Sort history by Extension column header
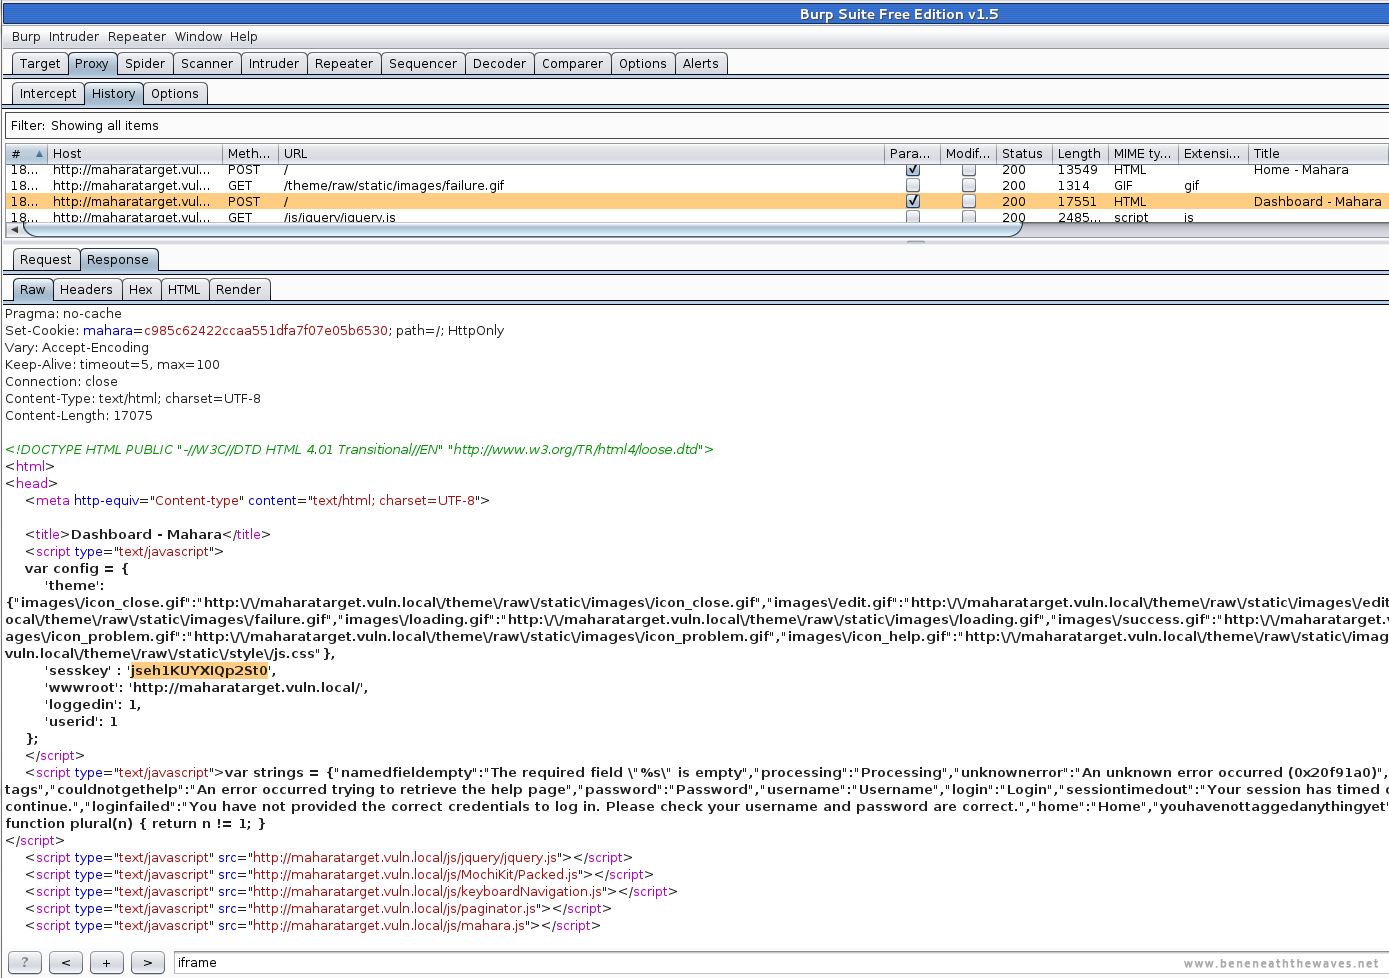Viewport: 1389px width, 978px height. pos(1213,153)
